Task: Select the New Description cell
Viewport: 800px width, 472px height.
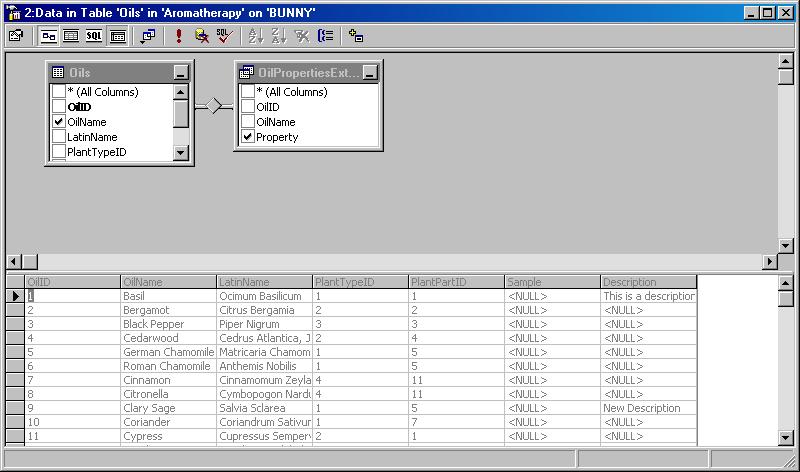Action: click(x=648, y=409)
